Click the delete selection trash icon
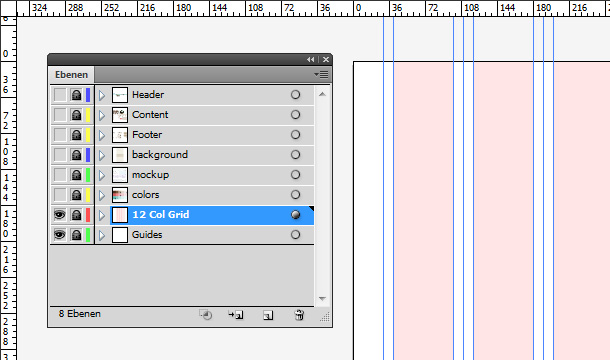 pyautogui.click(x=299, y=314)
